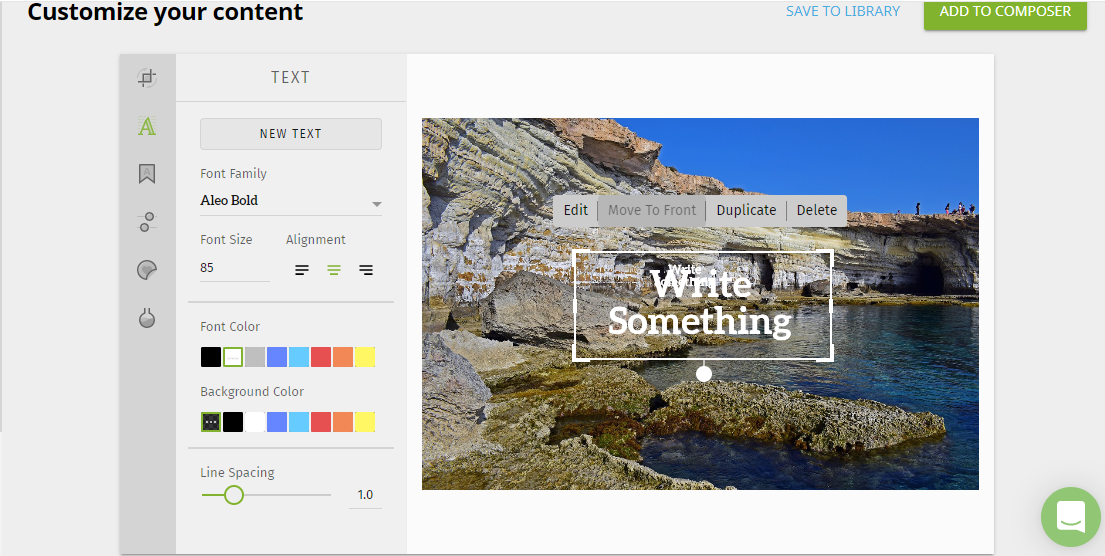Set text alignment to center
The image size is (1105, 556).
pos(334,270)
